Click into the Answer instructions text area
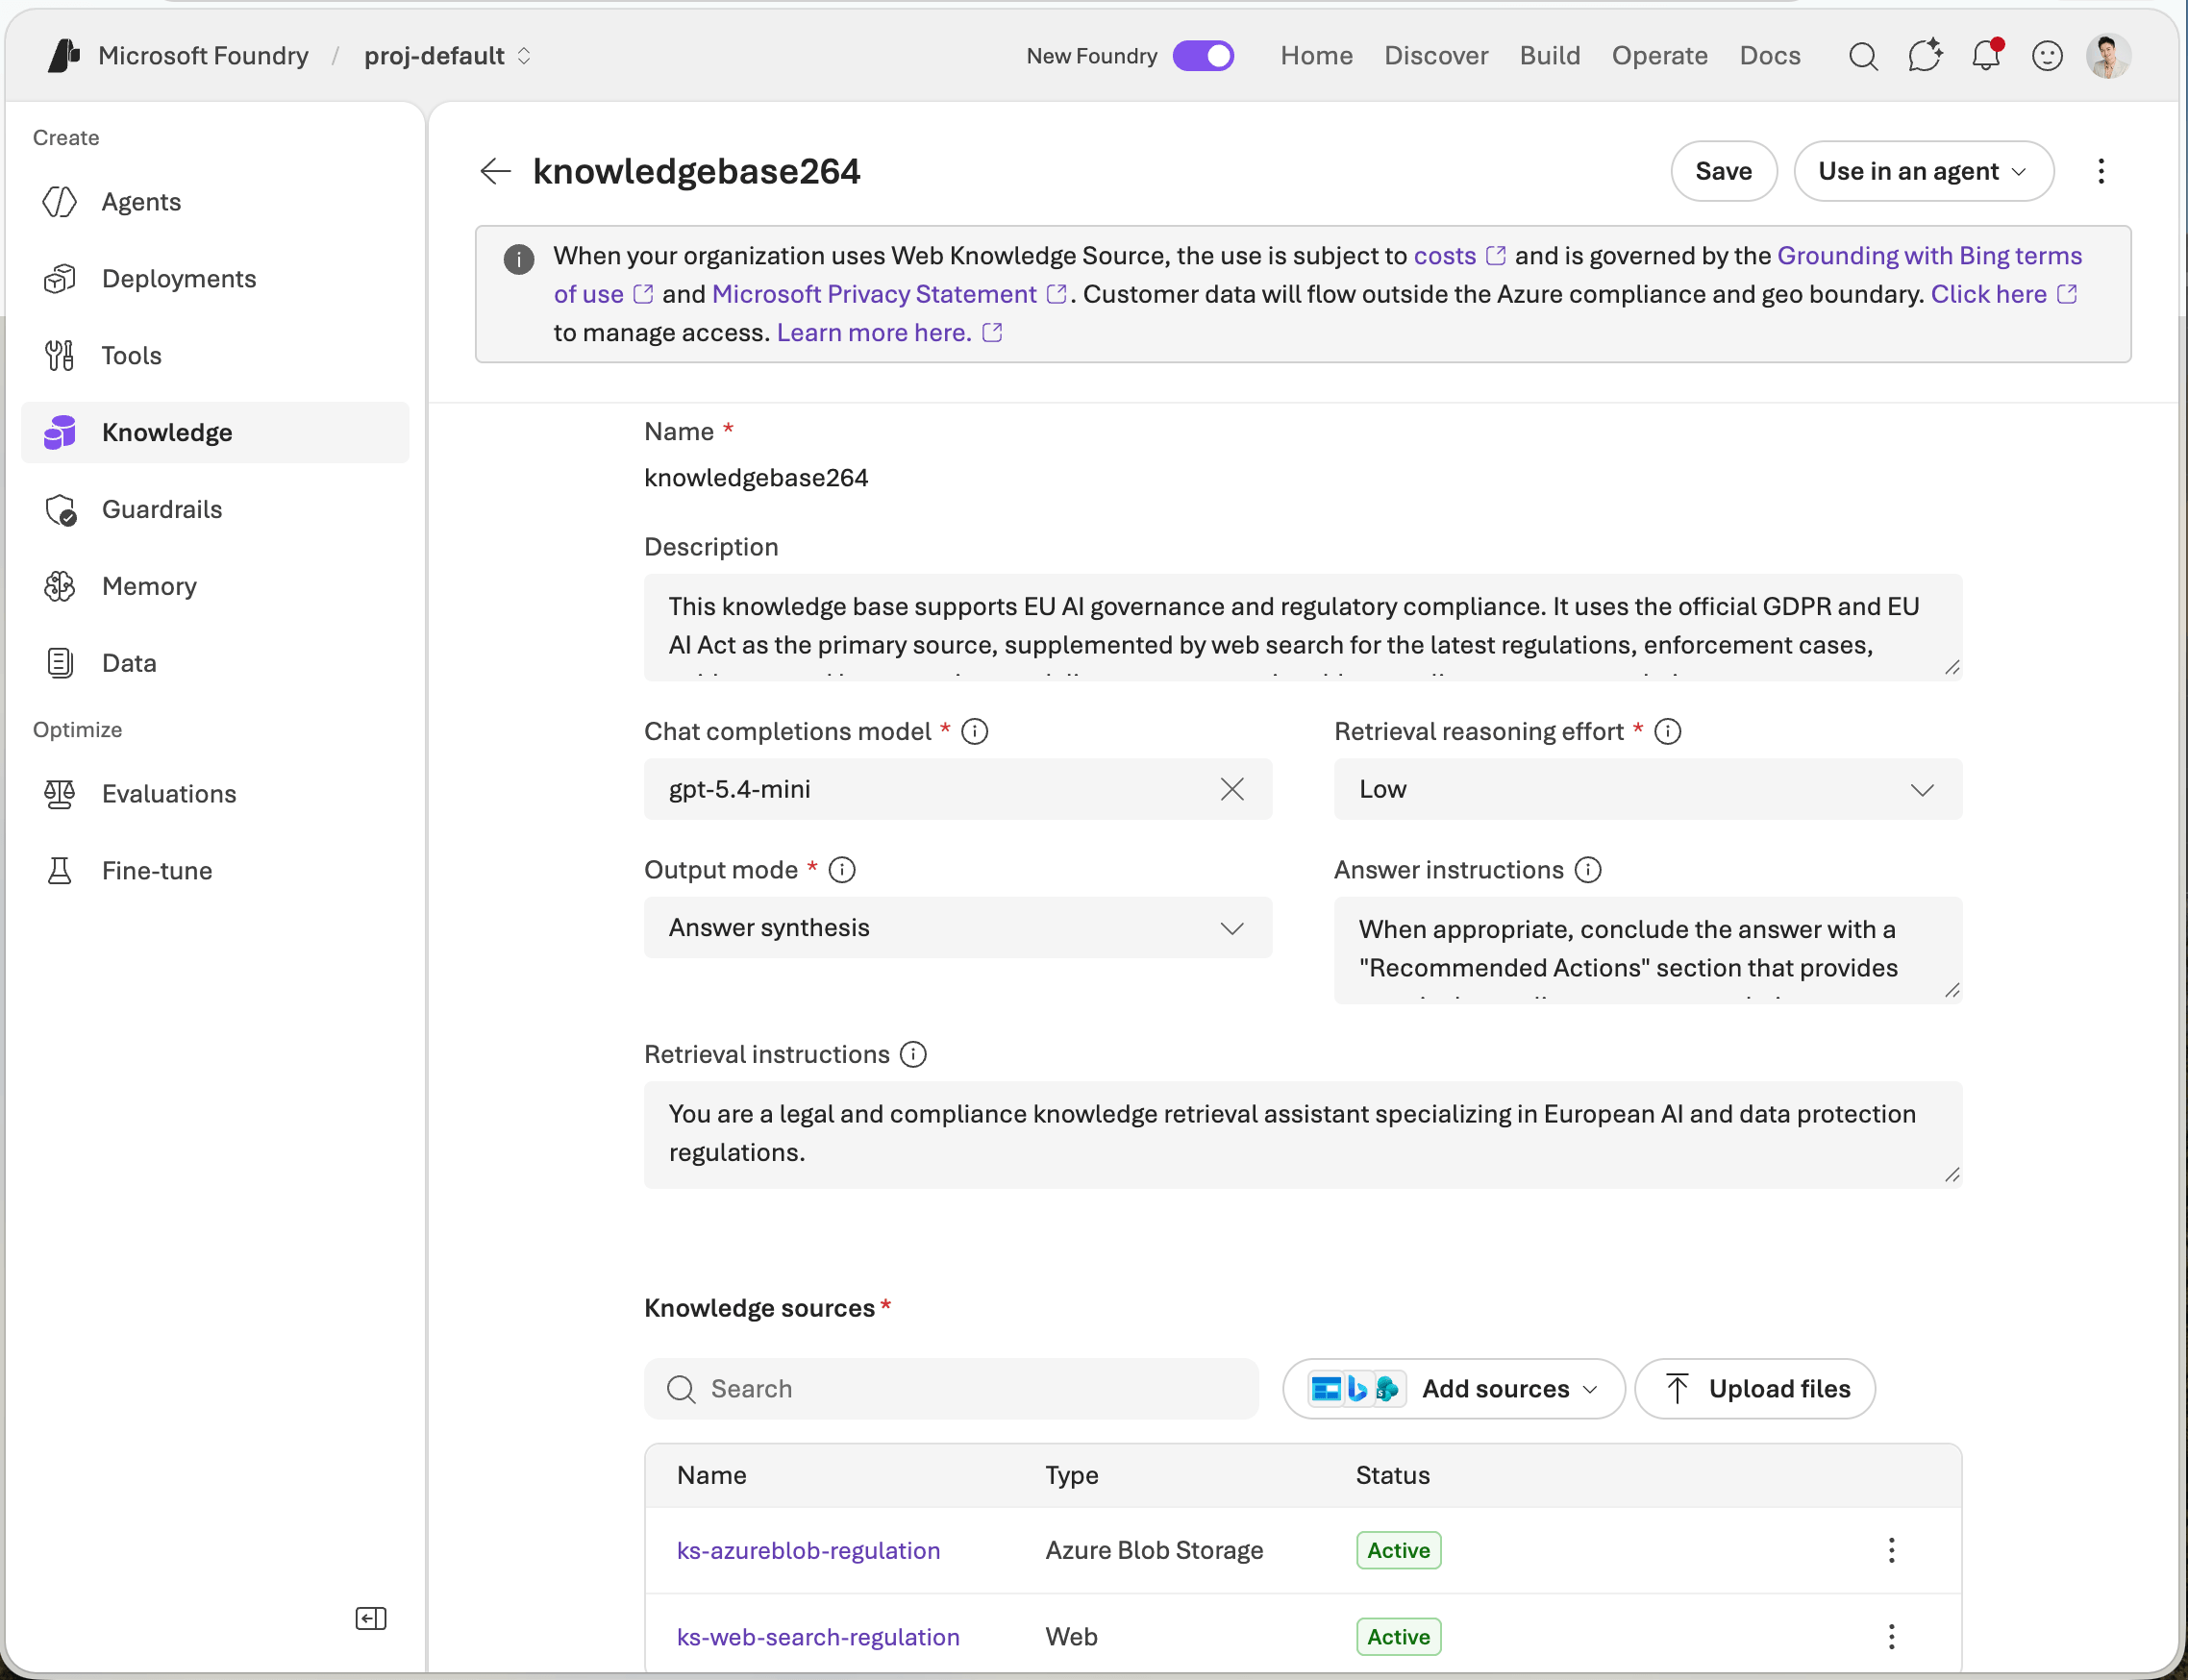 [1647, 950]
